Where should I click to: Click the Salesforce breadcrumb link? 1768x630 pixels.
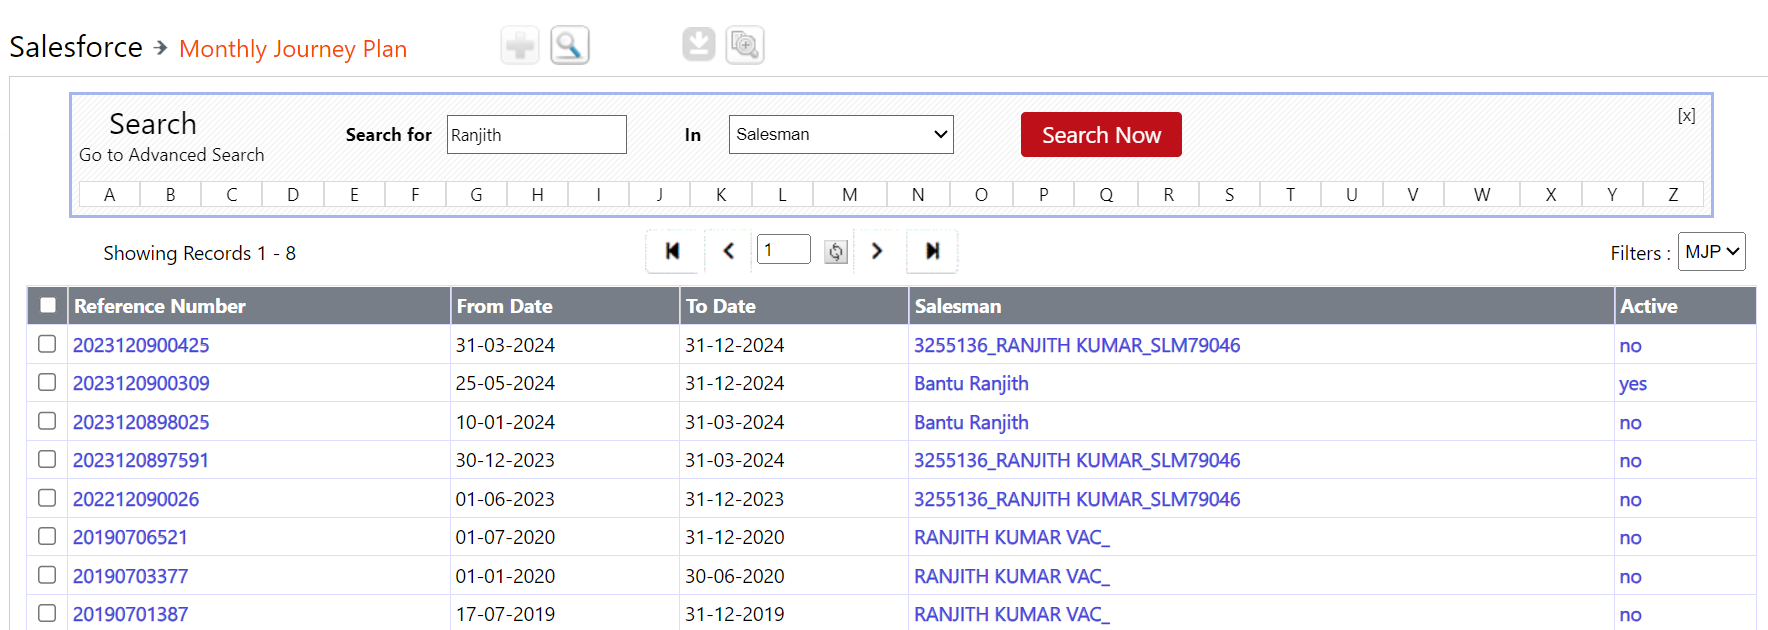(76, 47)
